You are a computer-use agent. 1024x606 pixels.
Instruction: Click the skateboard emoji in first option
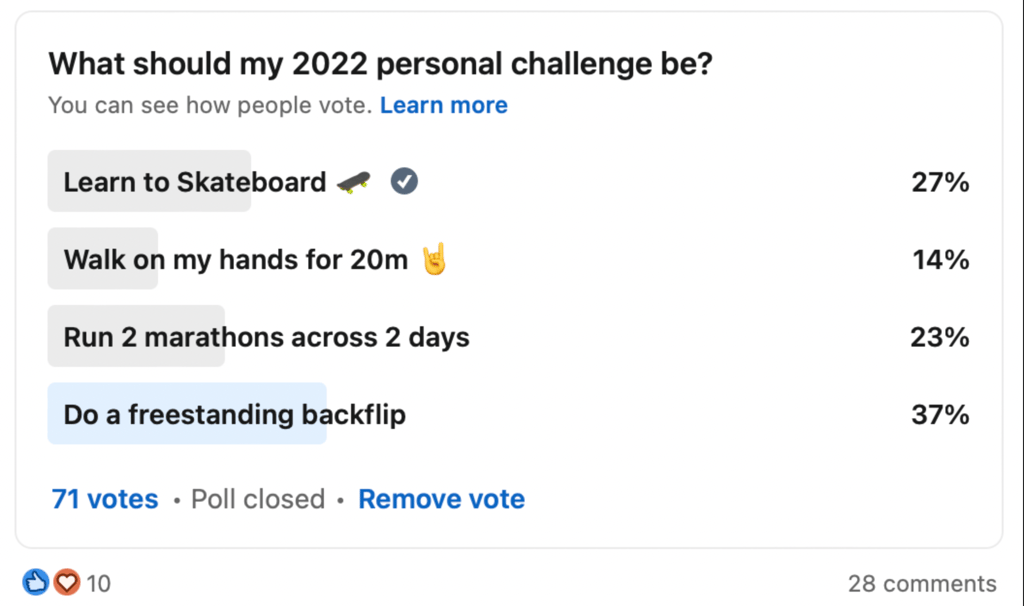click(353, 182)
